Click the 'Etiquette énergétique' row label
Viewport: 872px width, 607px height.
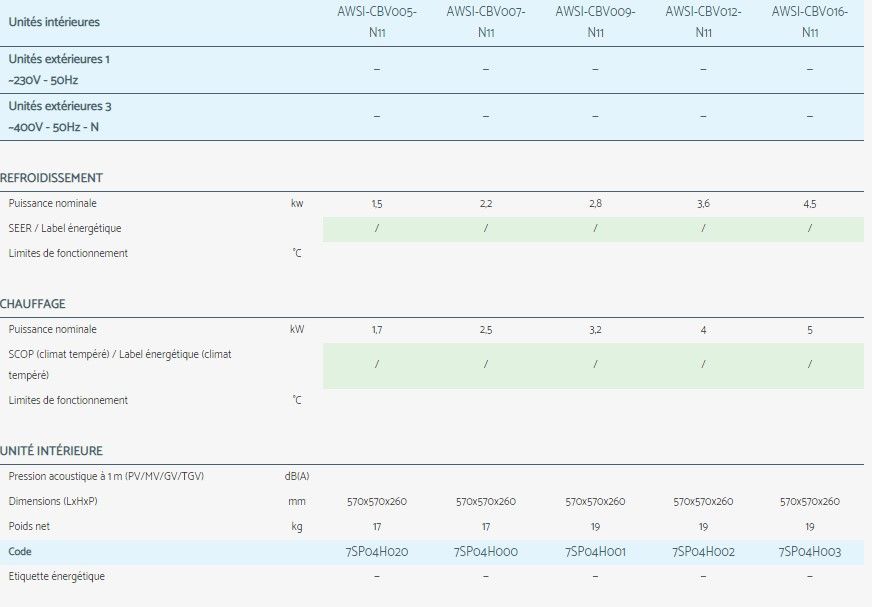[56, 576]
